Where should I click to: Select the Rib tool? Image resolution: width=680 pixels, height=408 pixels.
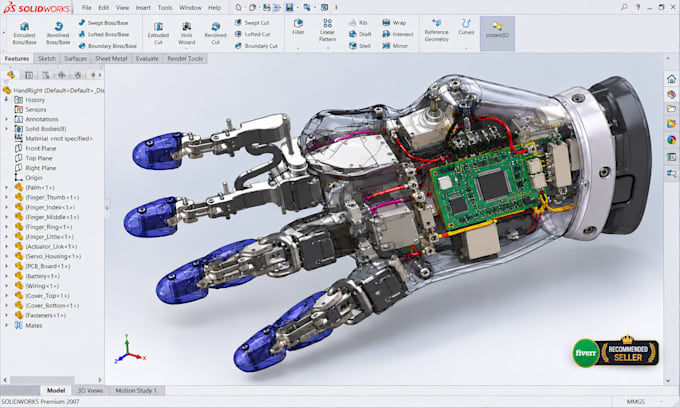[x=358, y=23]
